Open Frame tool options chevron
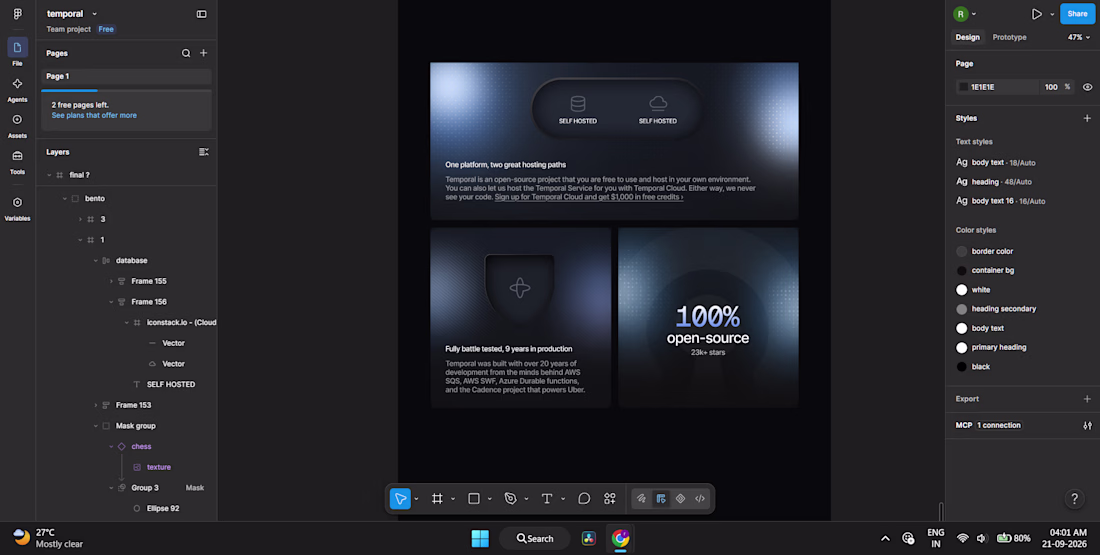 (452, 499)
